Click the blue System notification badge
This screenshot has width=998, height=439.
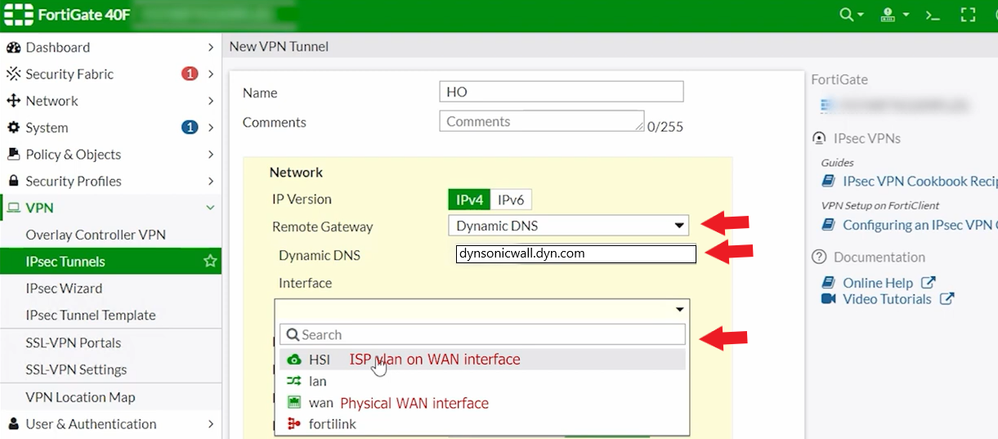(x=189, y=127)
